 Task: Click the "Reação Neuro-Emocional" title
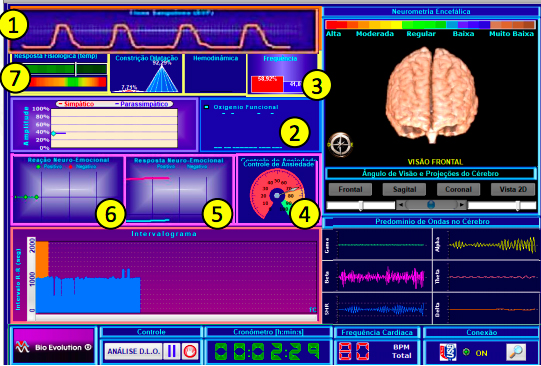pyautogui.click(x=68, y=160)
